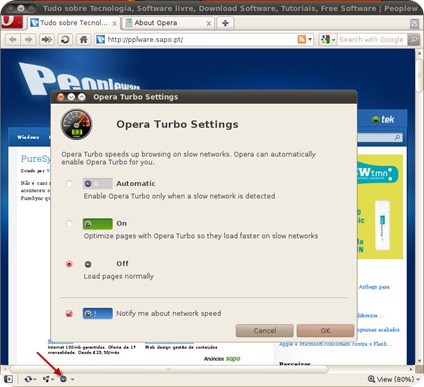Click the horizontal scrollbar thumb
424x387 pixels.
(169, 369)
